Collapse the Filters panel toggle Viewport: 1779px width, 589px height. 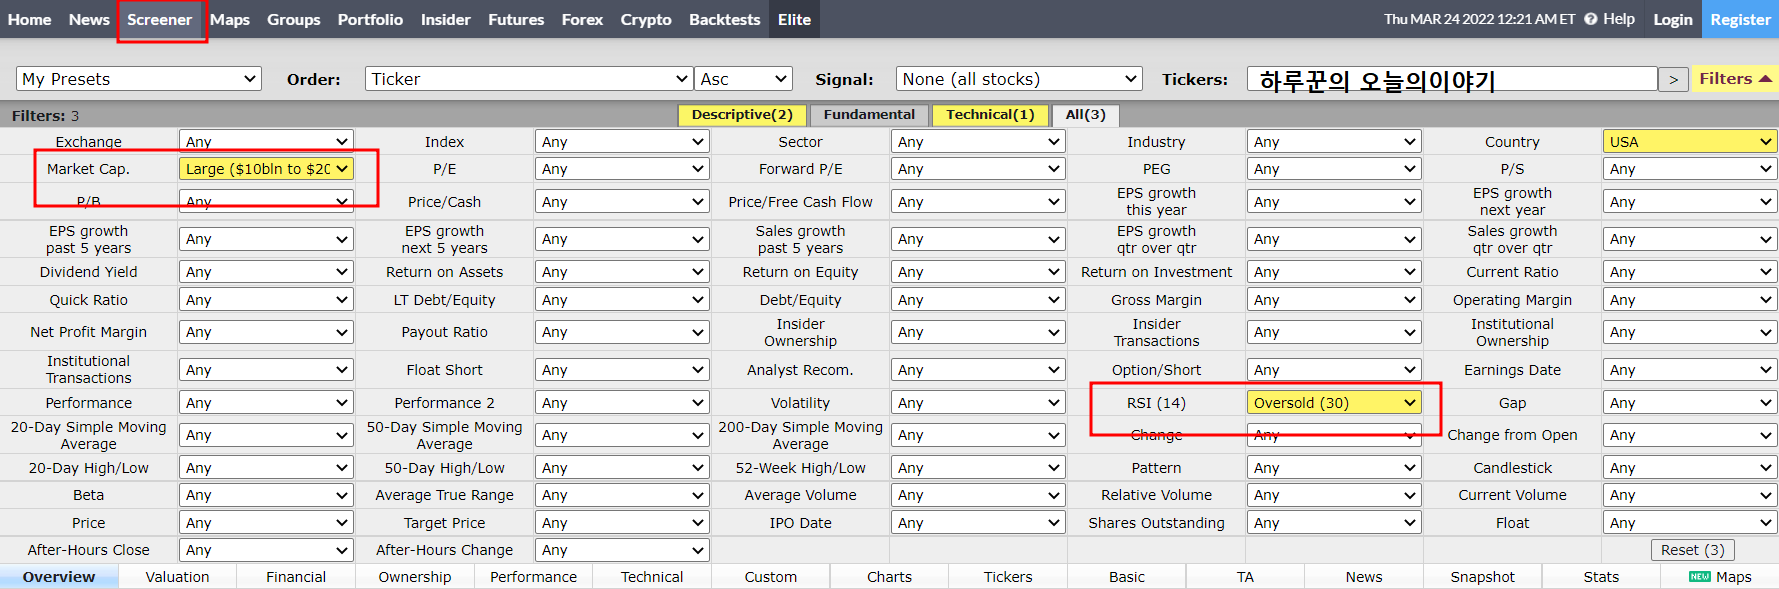point(1735,78)
